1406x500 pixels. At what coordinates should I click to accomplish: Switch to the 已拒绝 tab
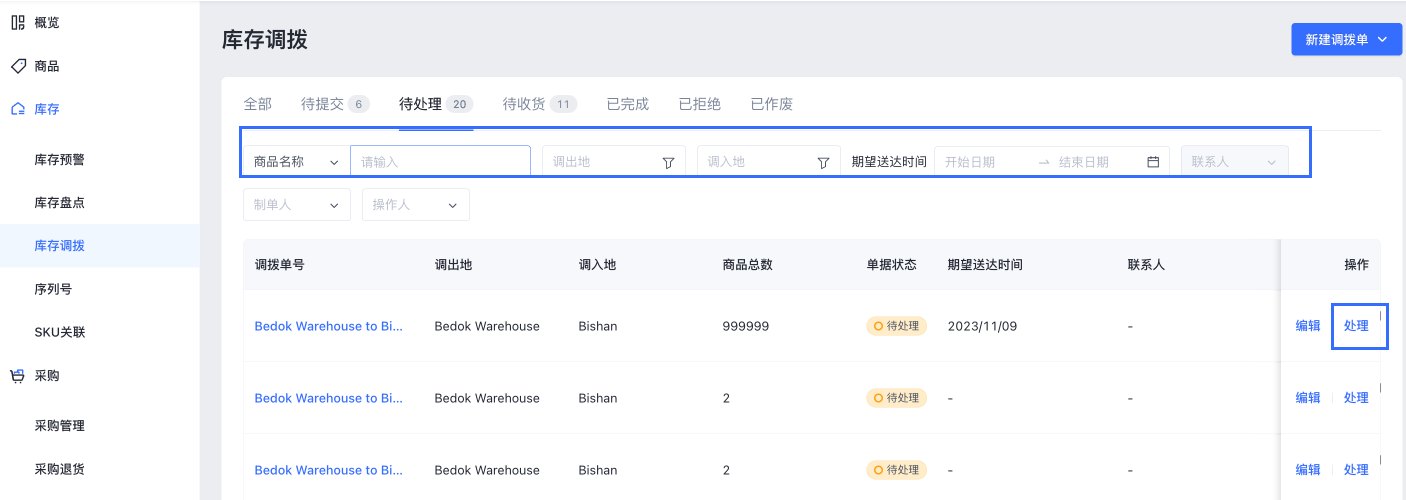(700, 104)
